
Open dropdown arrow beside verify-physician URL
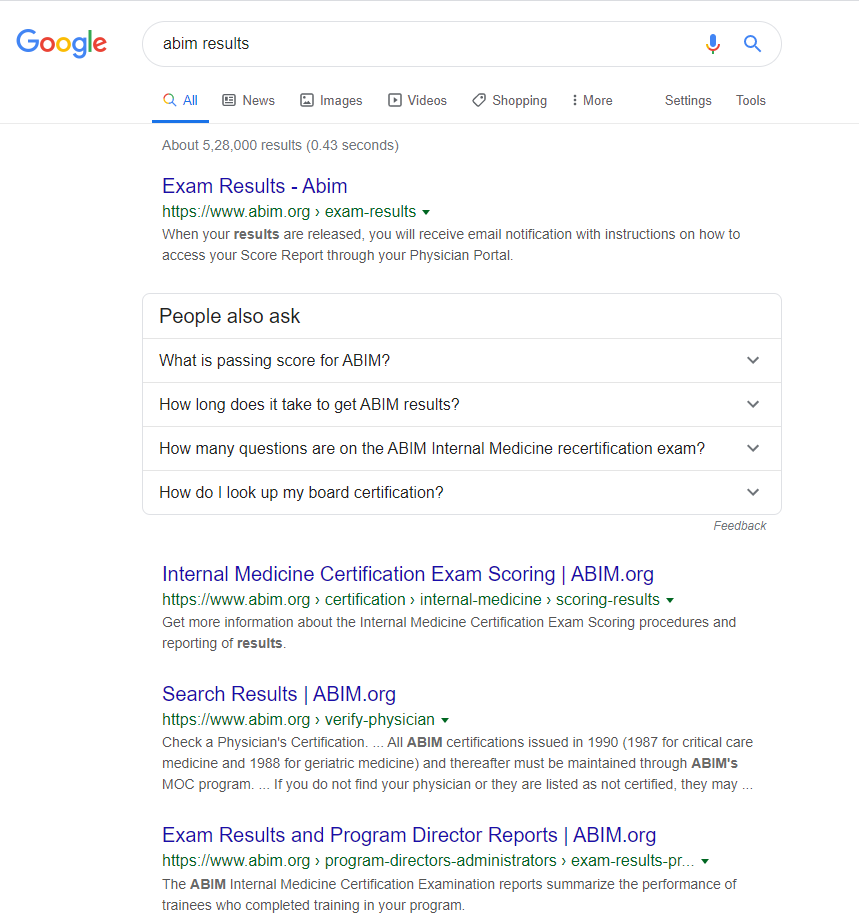pyautogui.click(x=445, y=720)
